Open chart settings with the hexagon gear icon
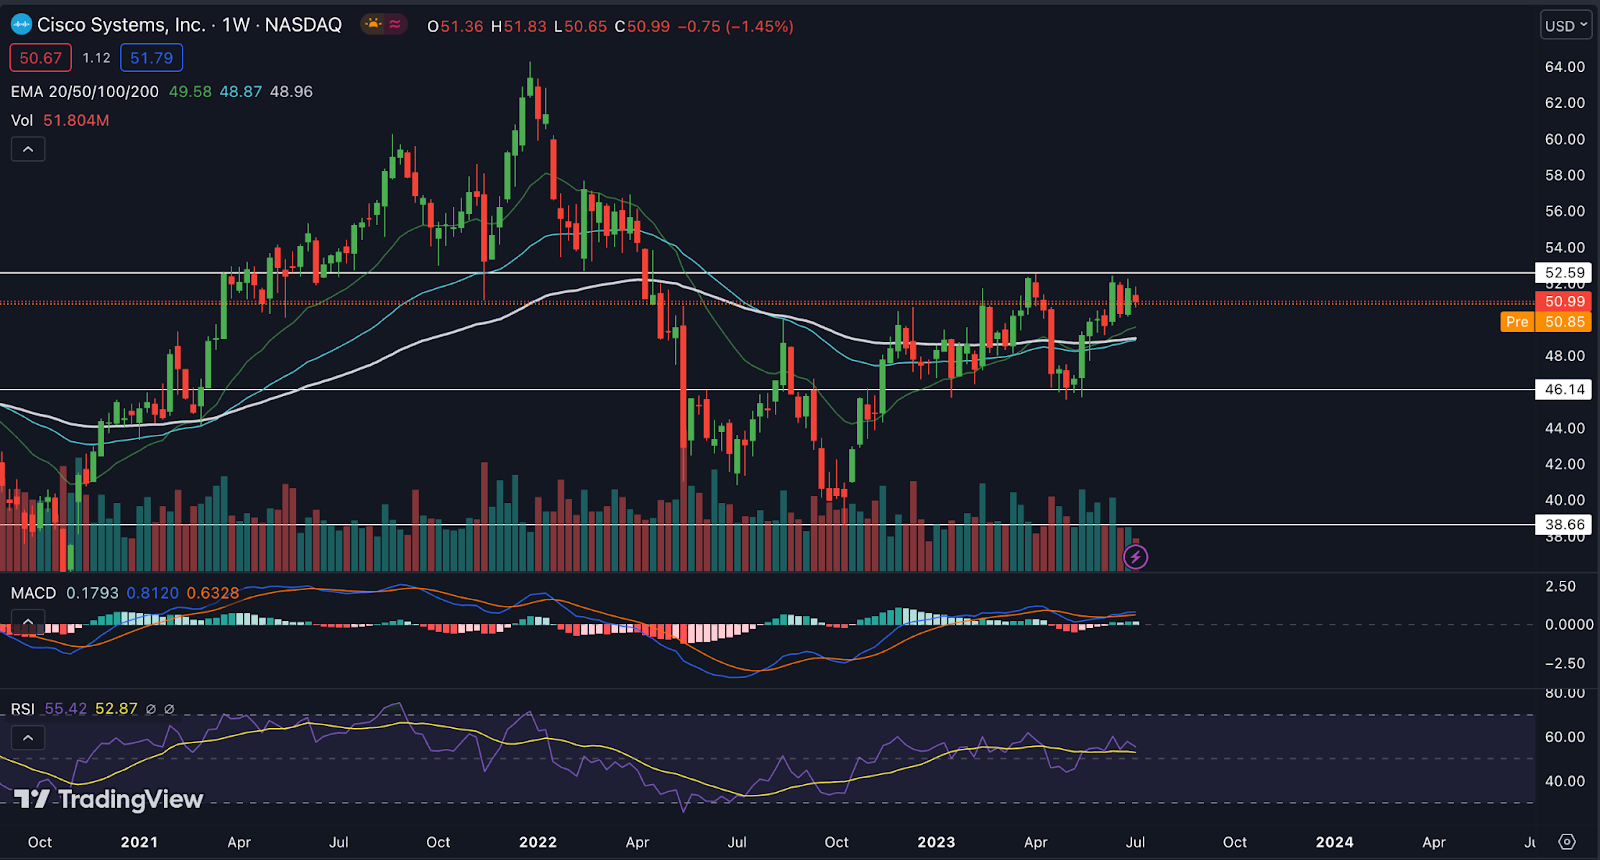1600x860 pixels. (x=1567, y=842)
